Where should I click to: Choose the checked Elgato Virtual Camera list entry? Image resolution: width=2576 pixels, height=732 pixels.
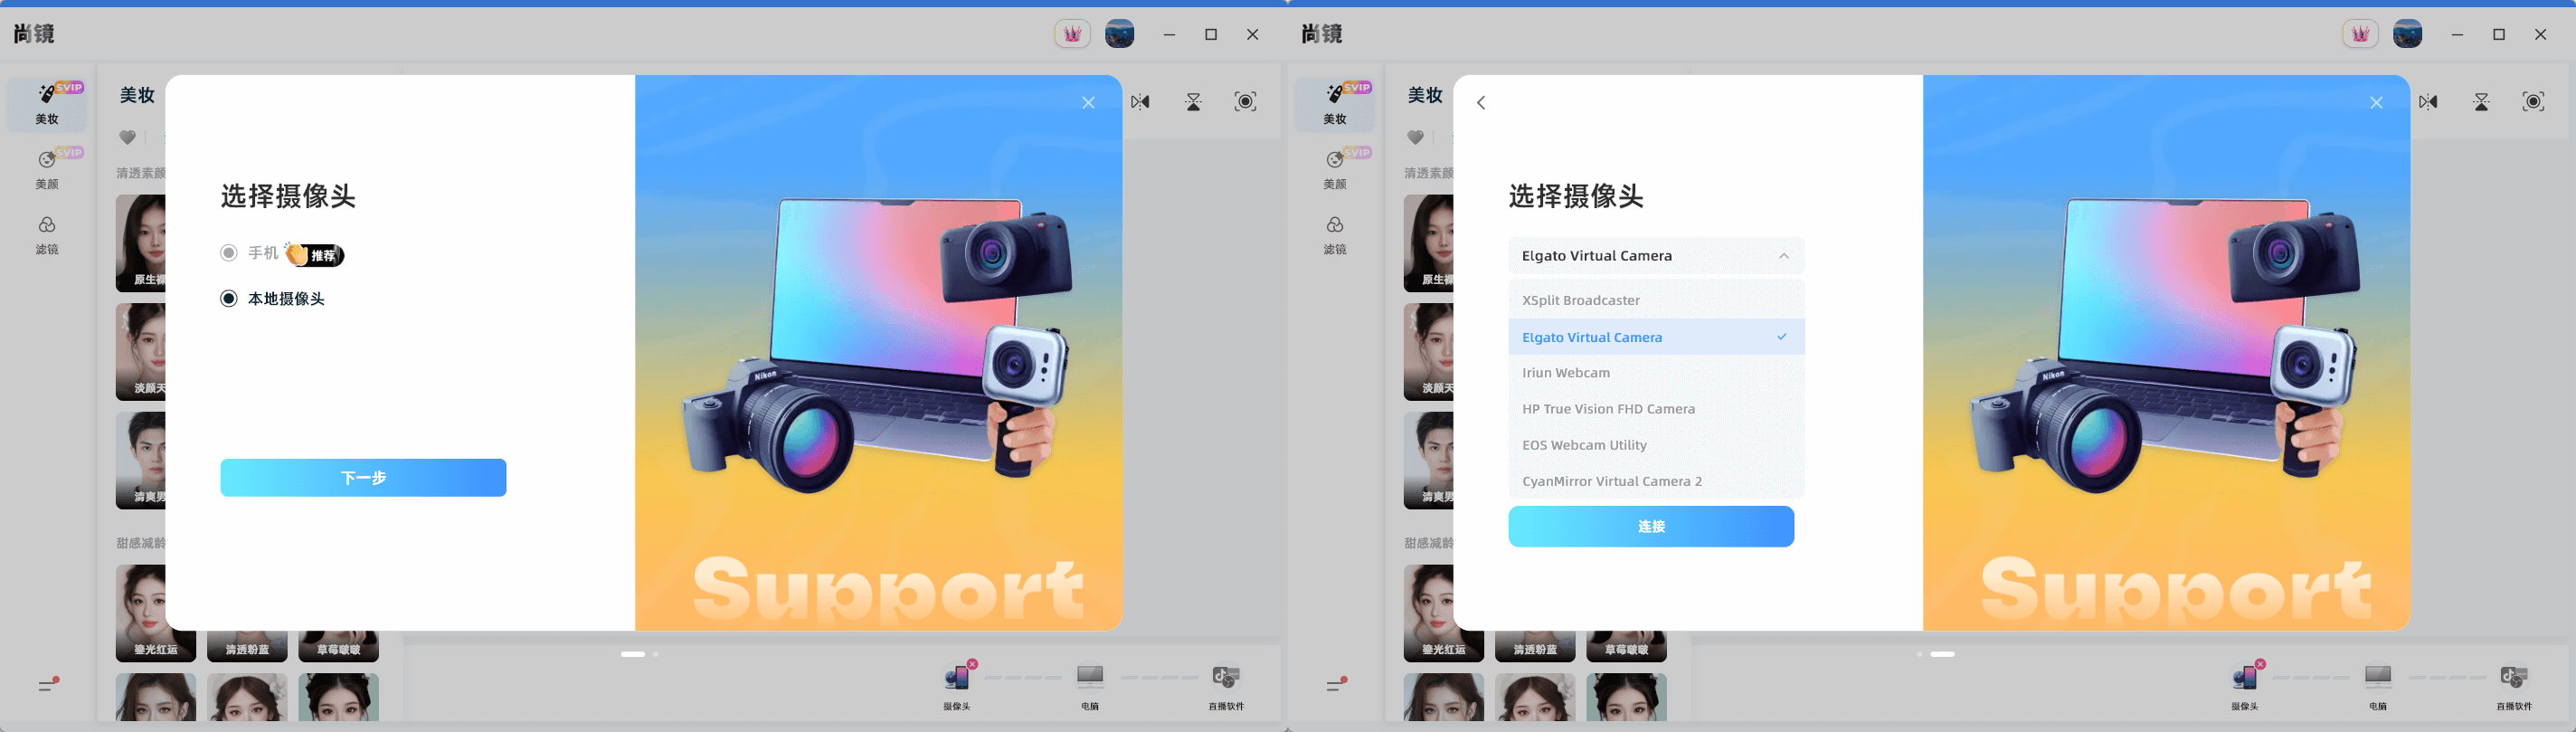(1656, 337)
